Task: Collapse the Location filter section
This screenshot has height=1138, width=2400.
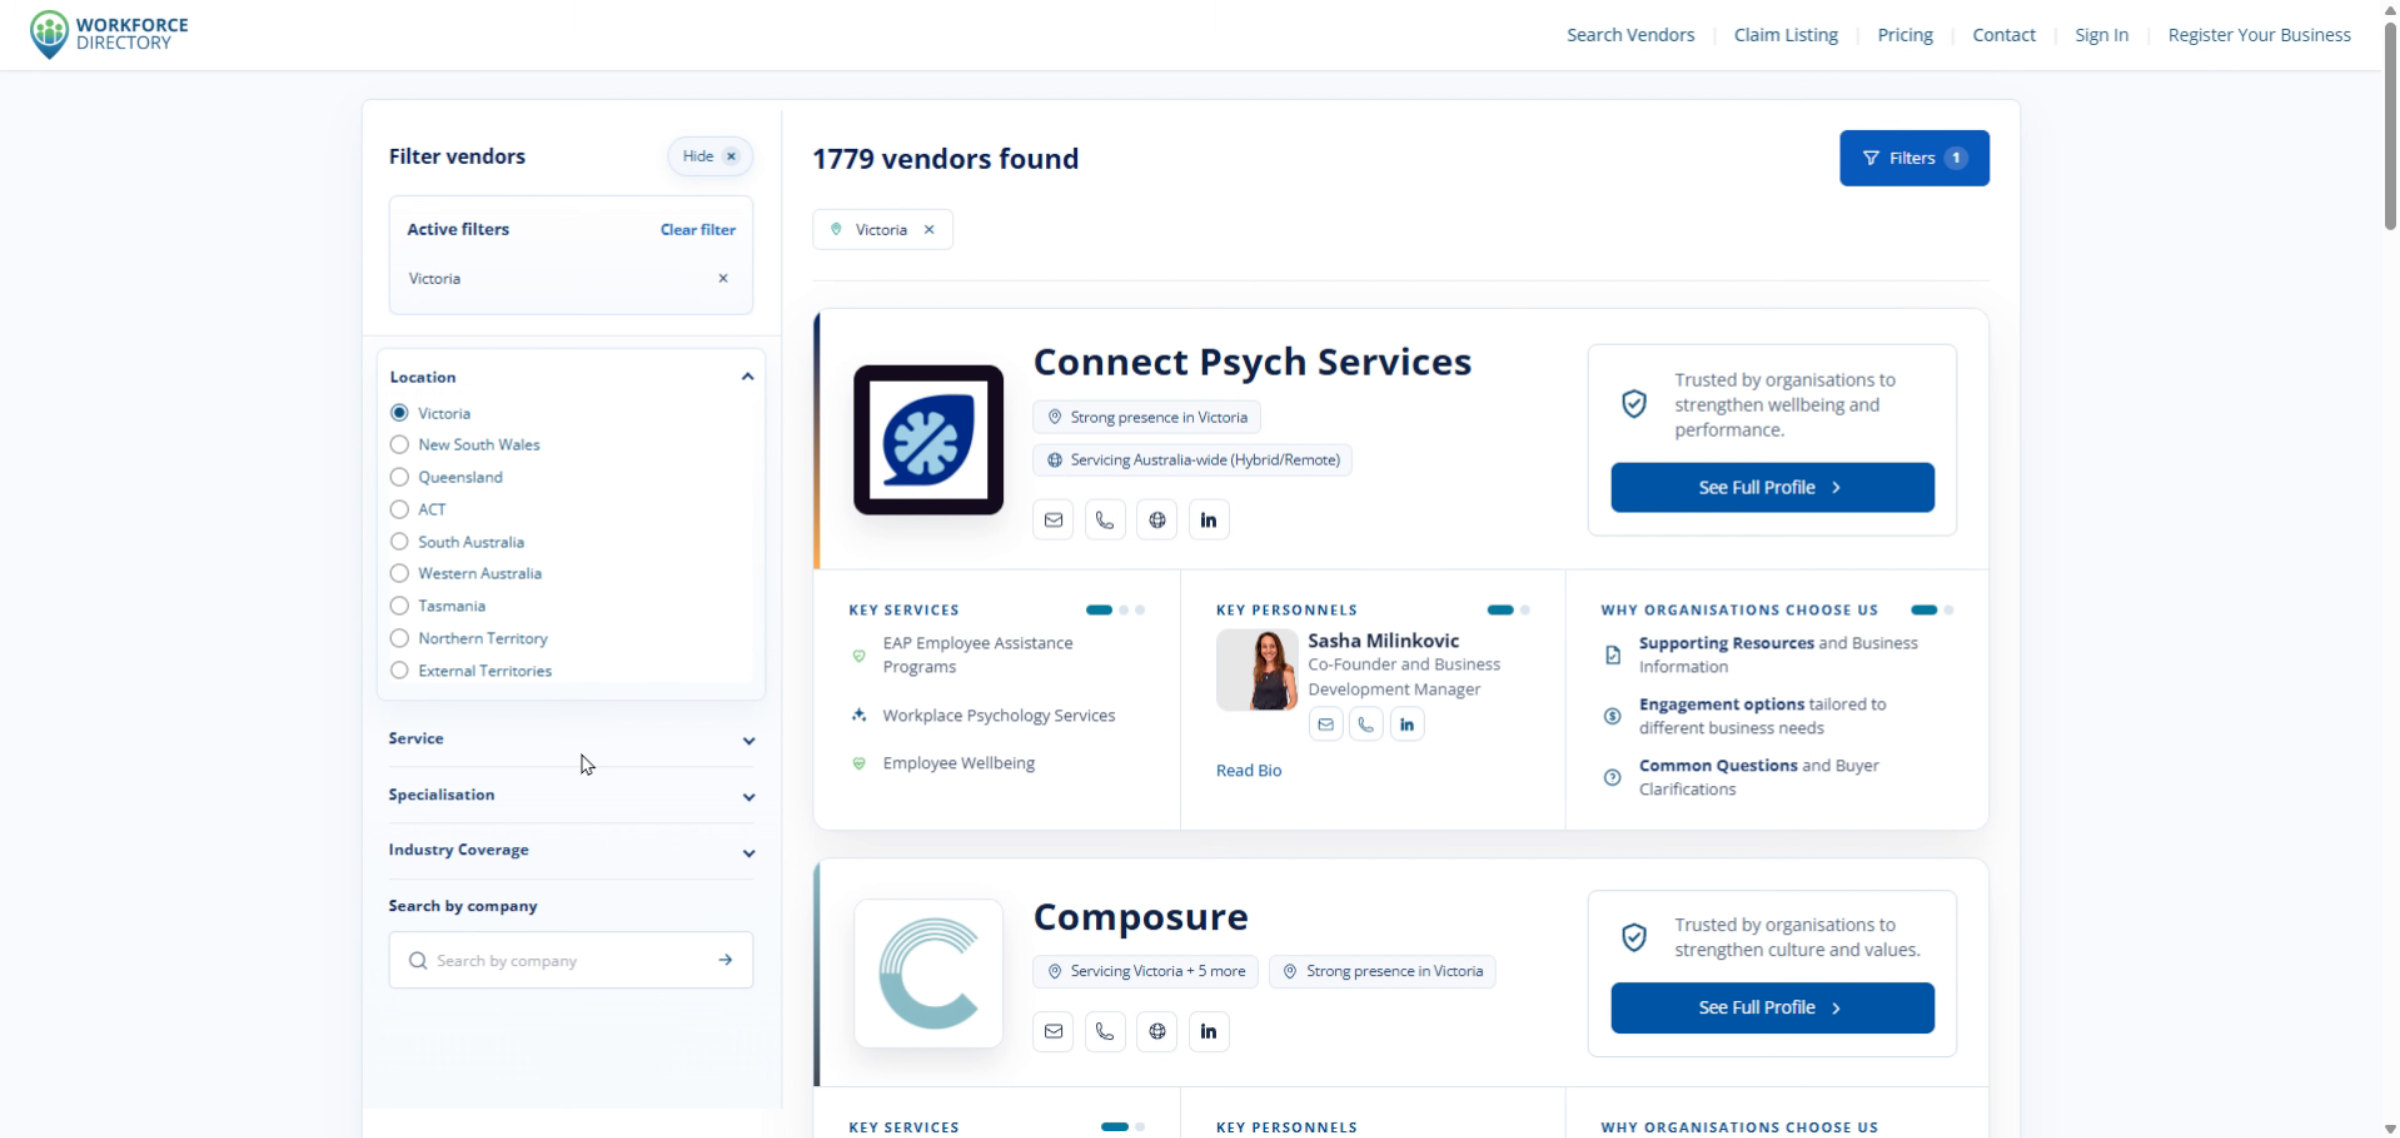Action: coord(747,377)
